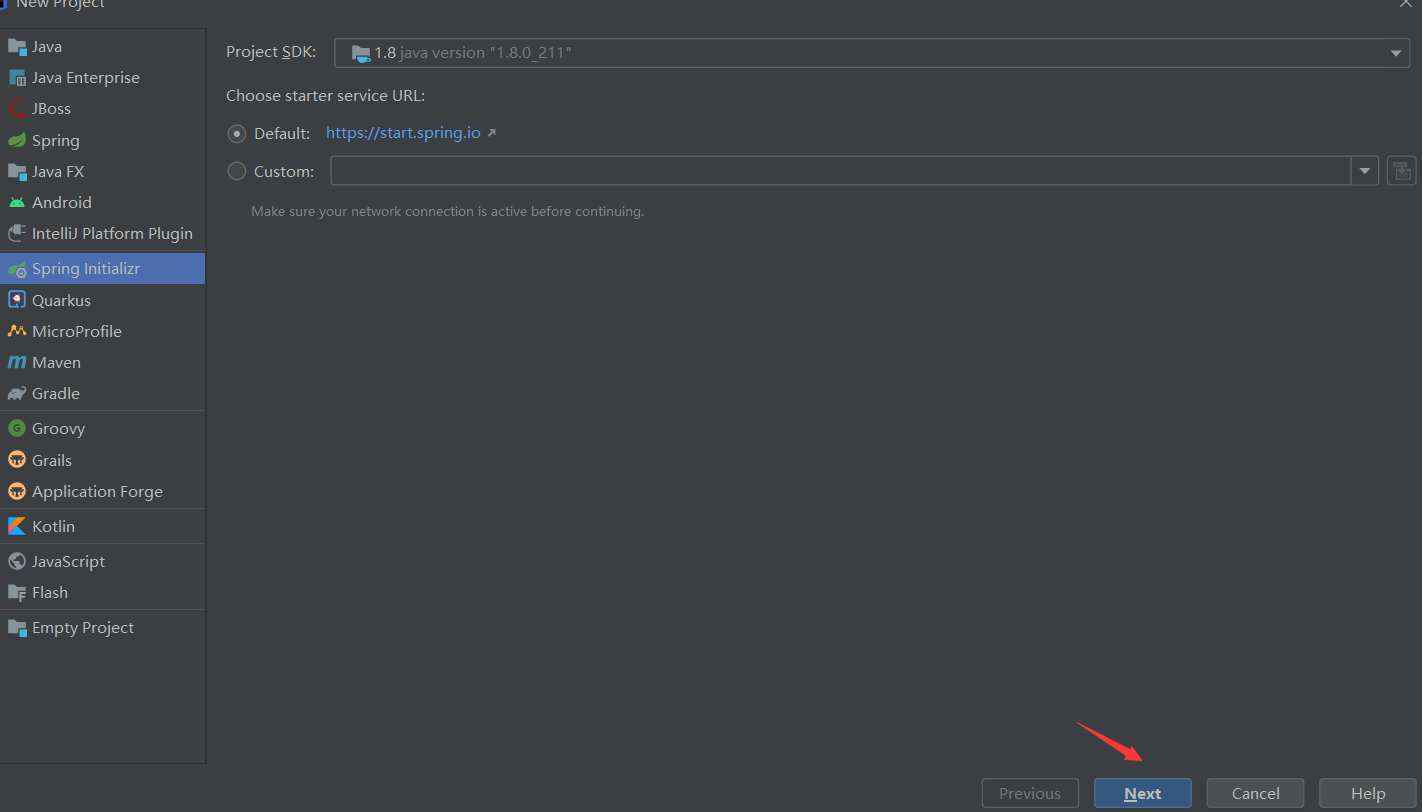The height and width of the screenshot is (812, 1422).
Task: Click the Help button
Action: (x=1368, y=793)
